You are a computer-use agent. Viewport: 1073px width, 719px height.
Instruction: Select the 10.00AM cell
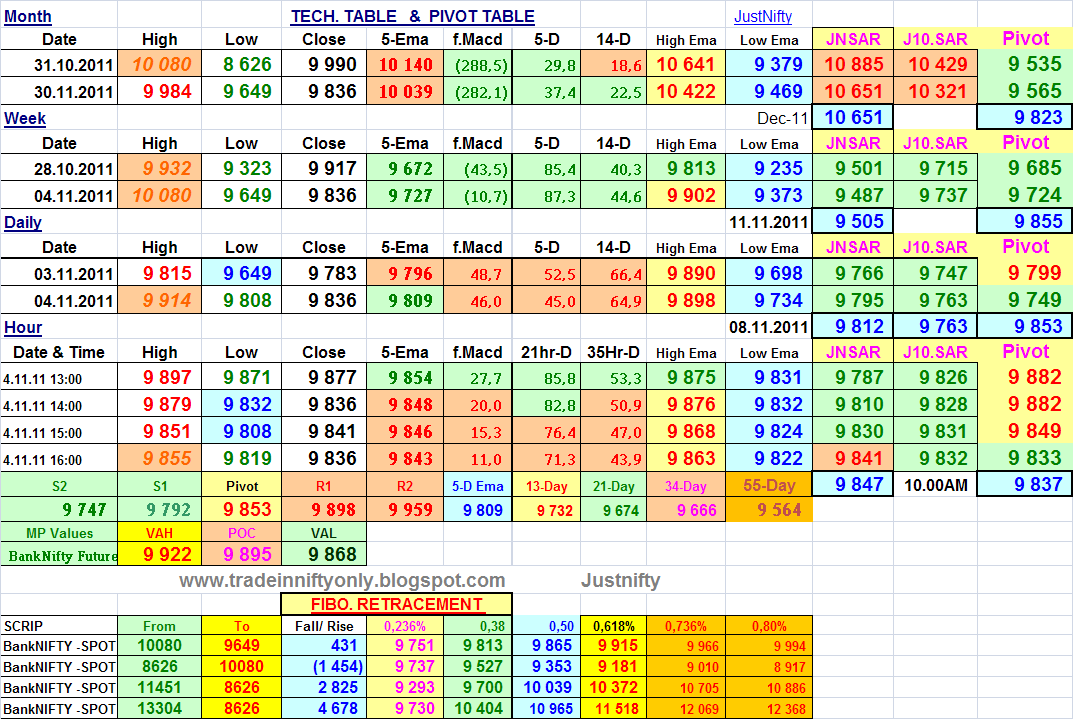[935, 485]
